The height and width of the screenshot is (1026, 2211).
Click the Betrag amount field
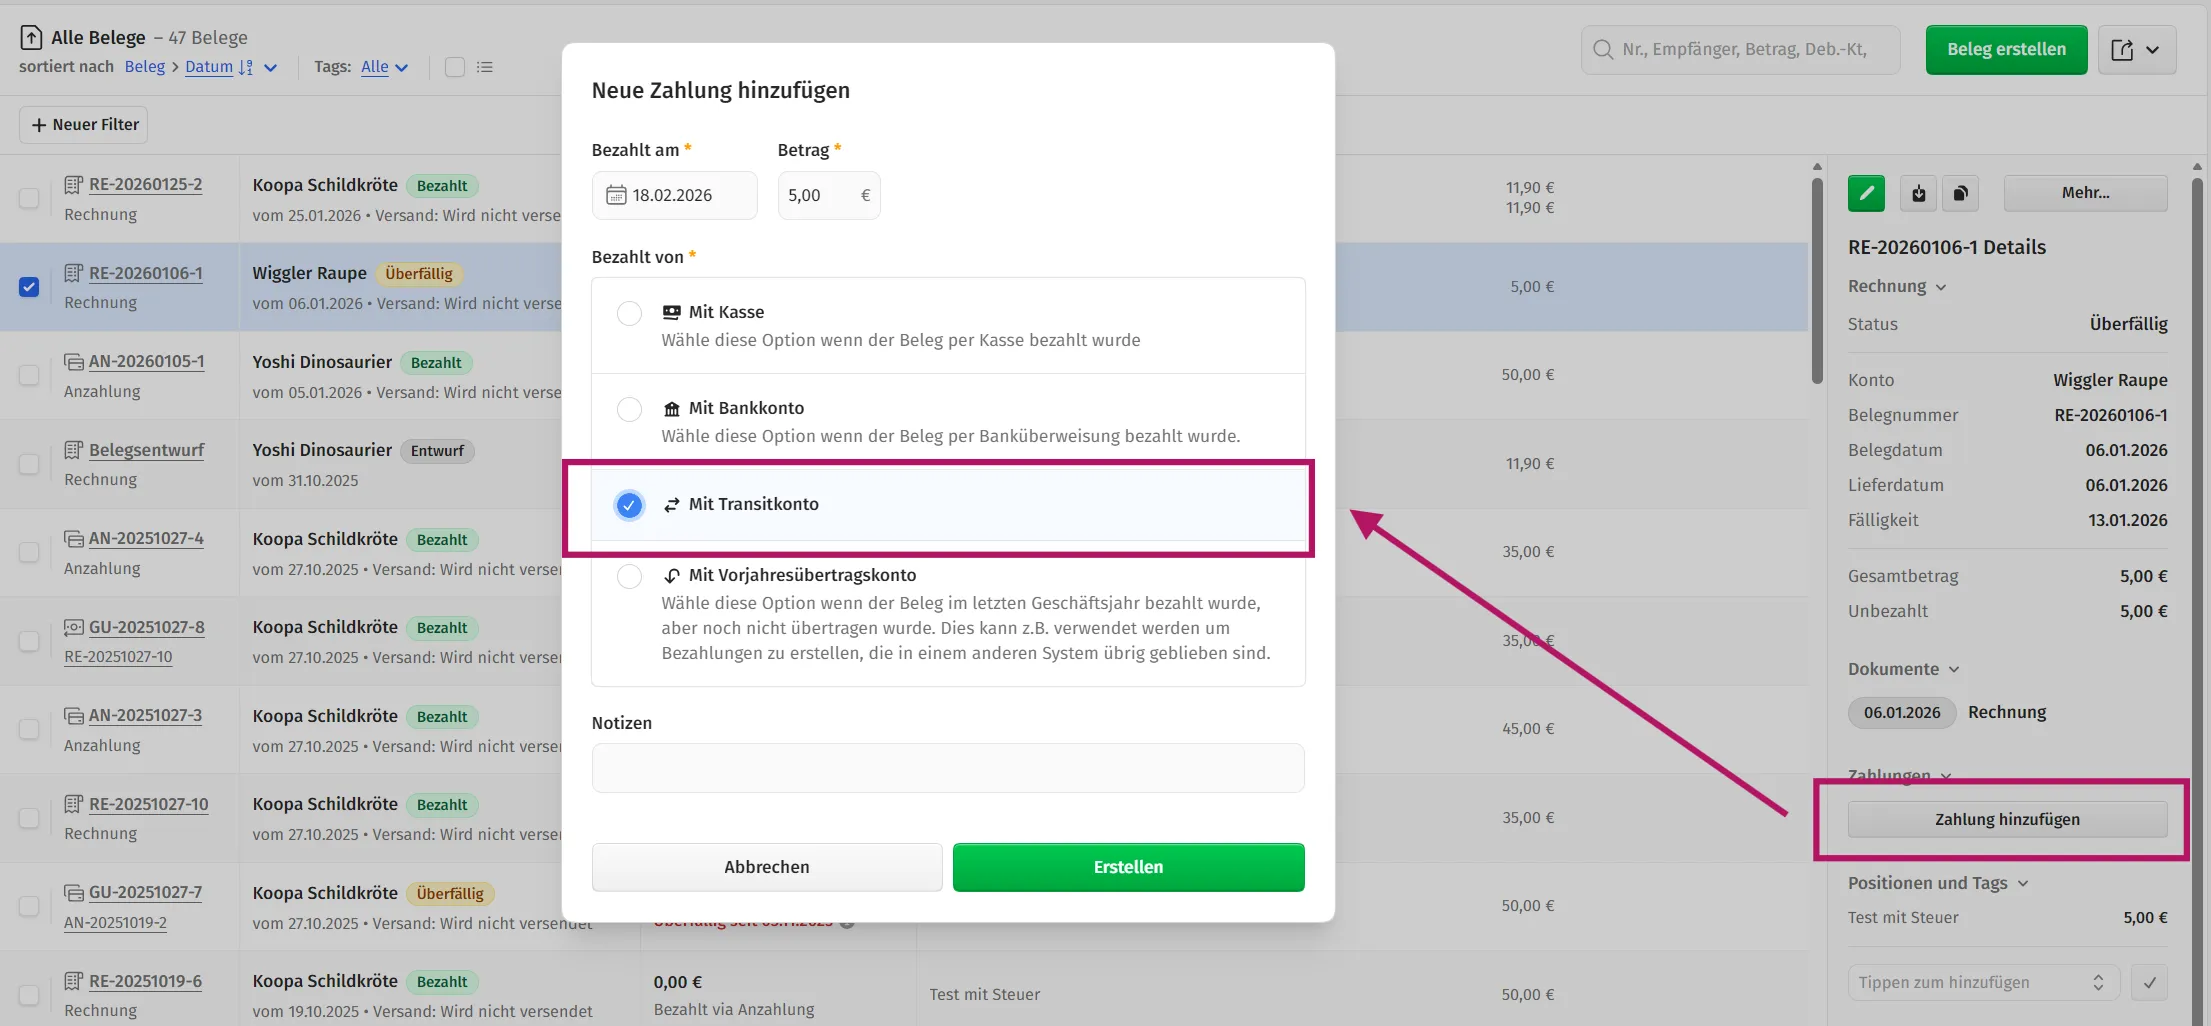tap(820, 195)
